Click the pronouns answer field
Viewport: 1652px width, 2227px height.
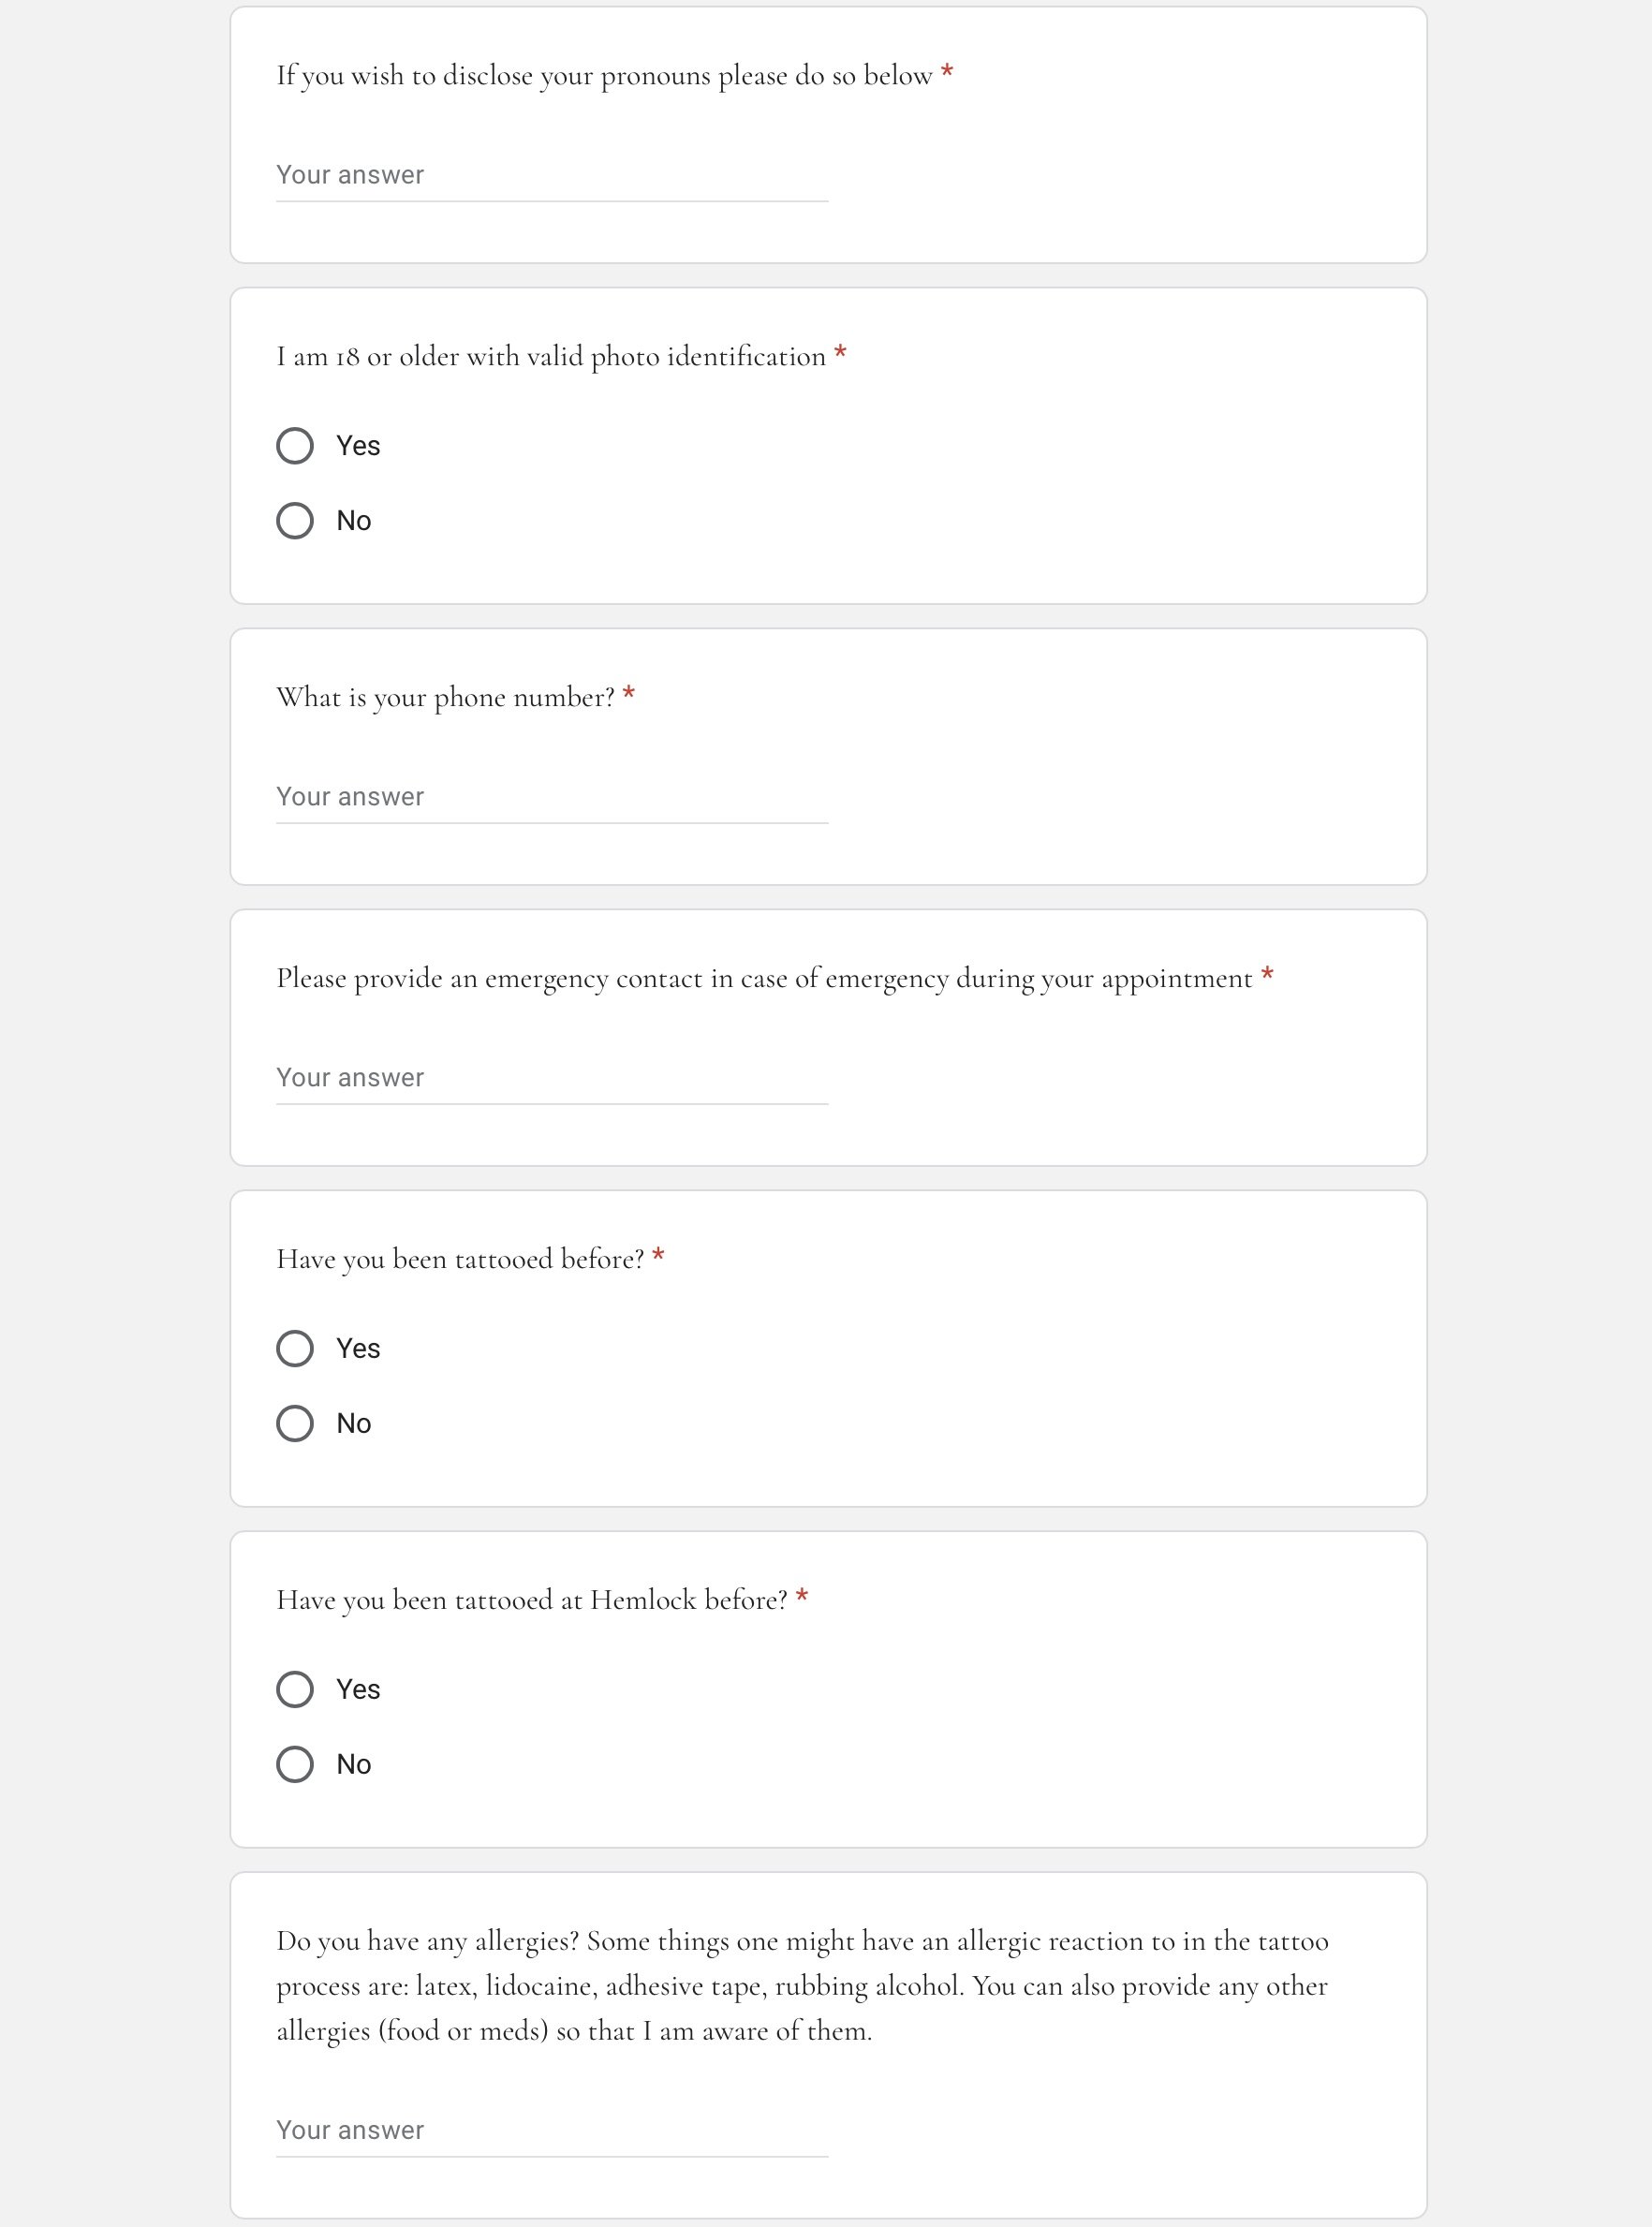point(552,176)
